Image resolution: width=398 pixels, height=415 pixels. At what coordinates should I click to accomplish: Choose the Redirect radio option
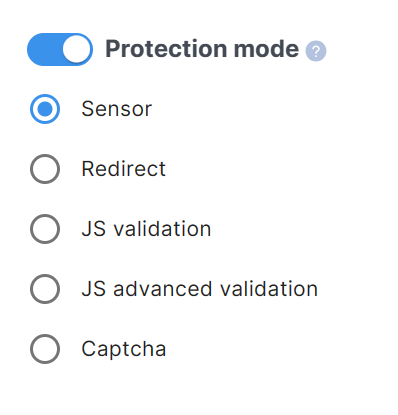click(x=45, y=169)
